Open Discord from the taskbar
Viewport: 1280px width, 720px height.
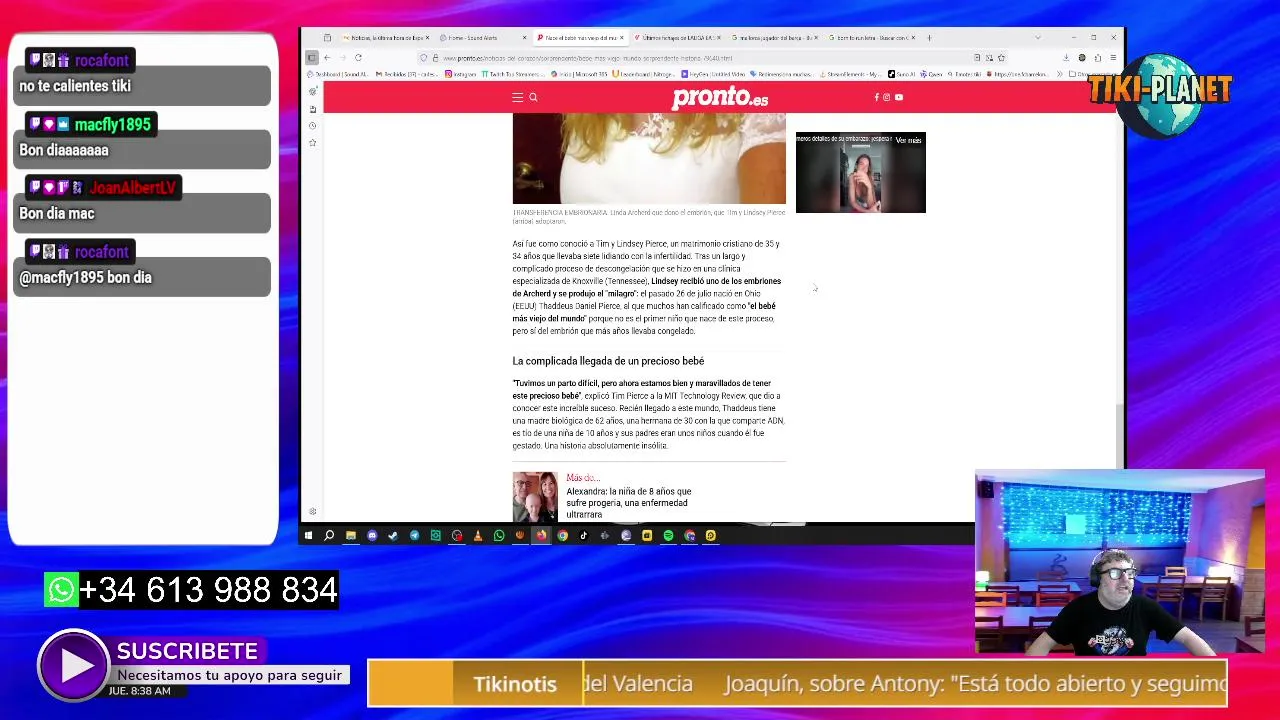pos(372,536)
